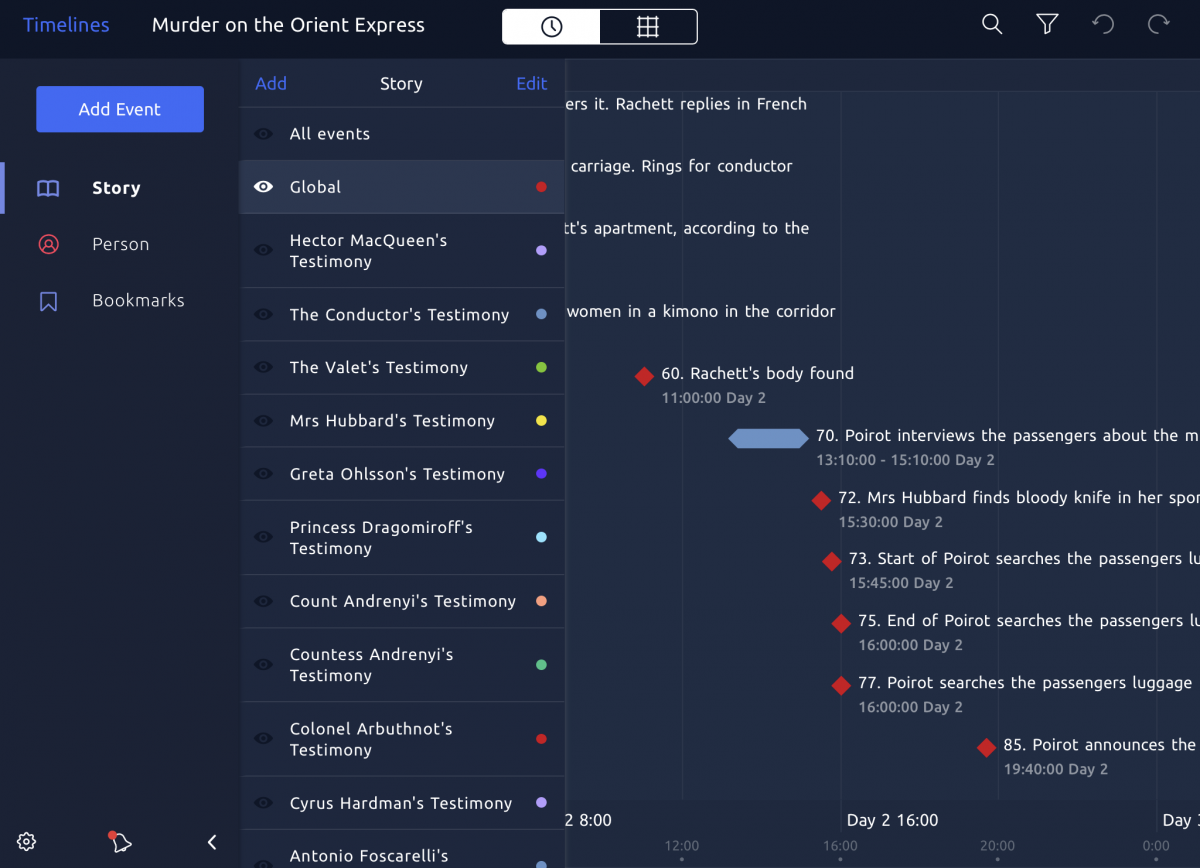Switch to spreadsheet grid view
The height and width of the screenshot is (868, 1200).
[x=648, y=27]
